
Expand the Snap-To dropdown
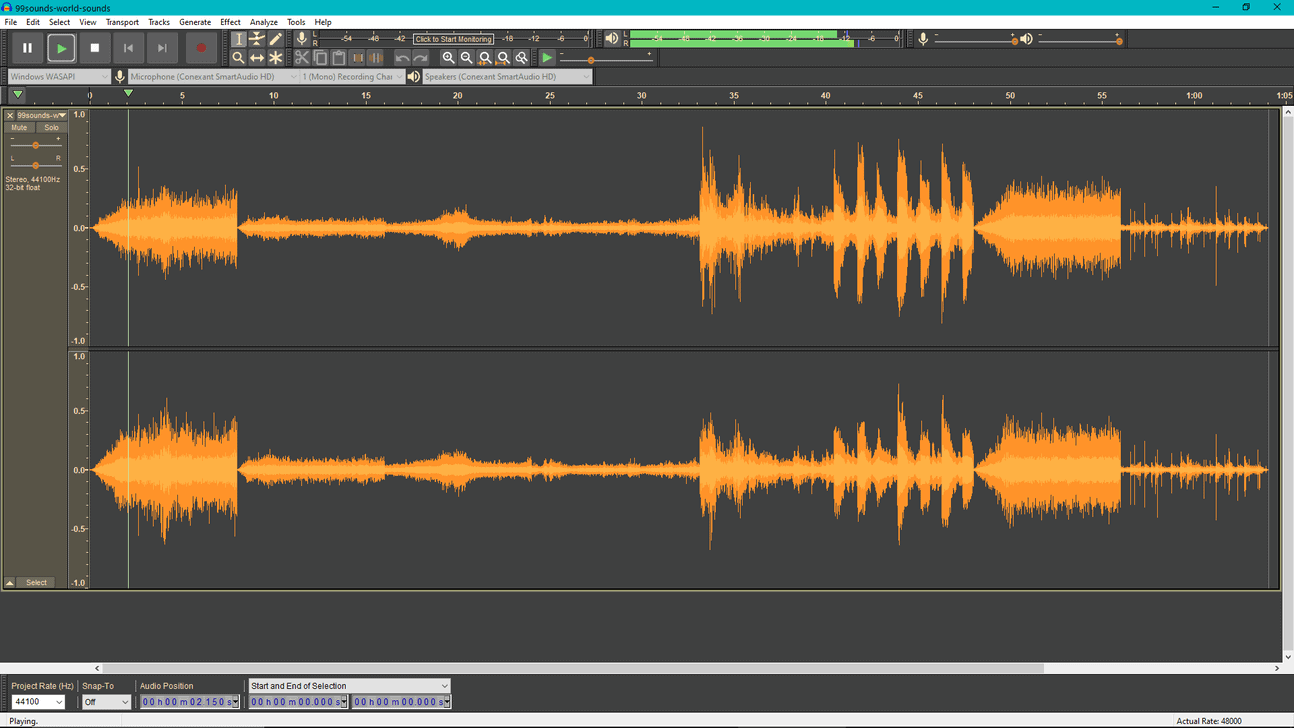point(106,702)
